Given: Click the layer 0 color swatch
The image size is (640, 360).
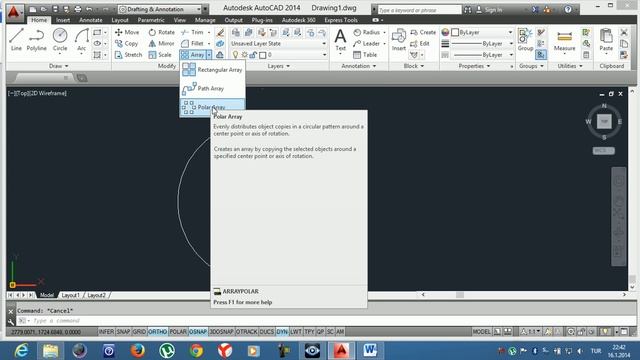Looking at the screenshot, I should (x=262, y=55).
